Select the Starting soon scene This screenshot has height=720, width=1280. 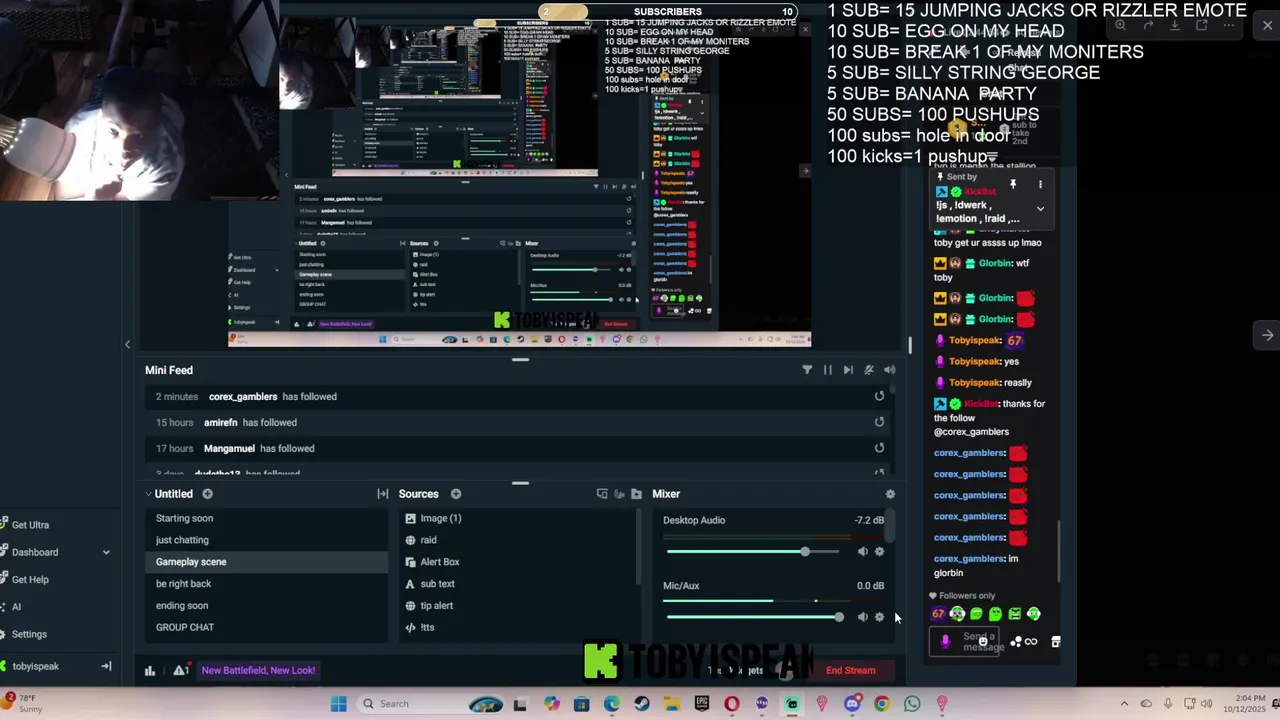coord(266,518)
